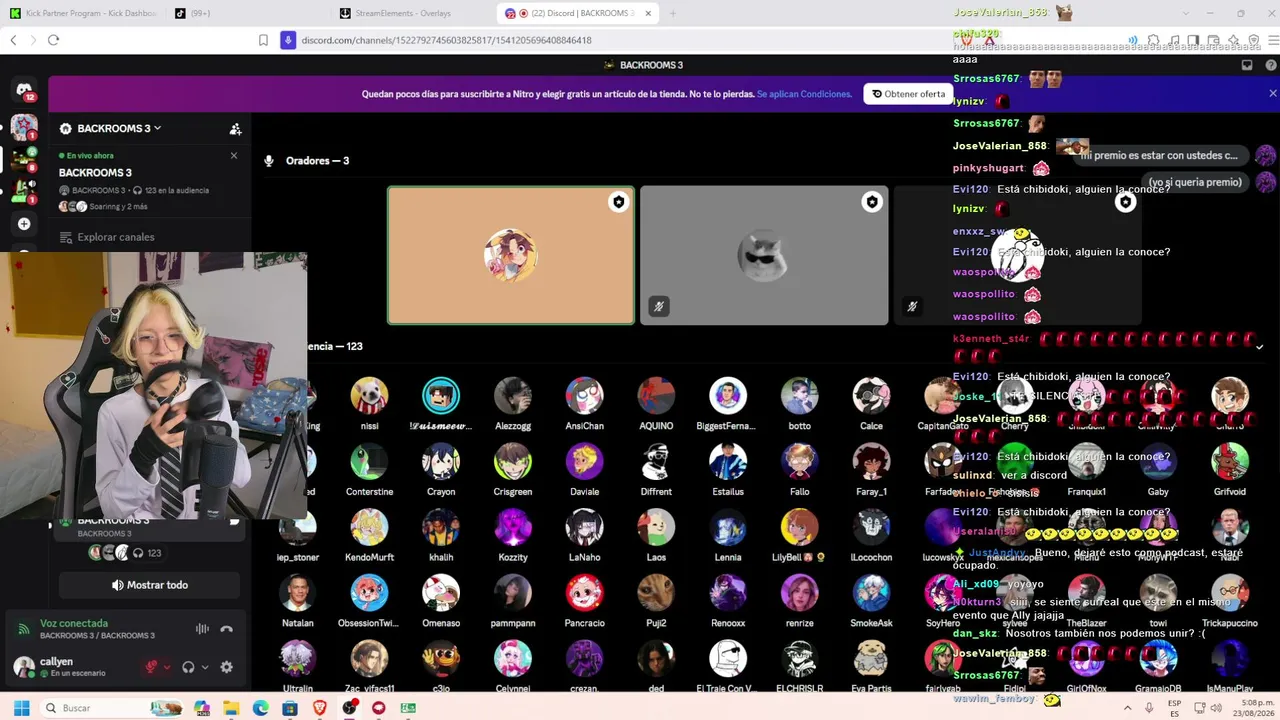This screenshot has height=720, width=1280.
Task: Open the moderator badge on the orange speaker tile
Action: (x=618, y=202)
